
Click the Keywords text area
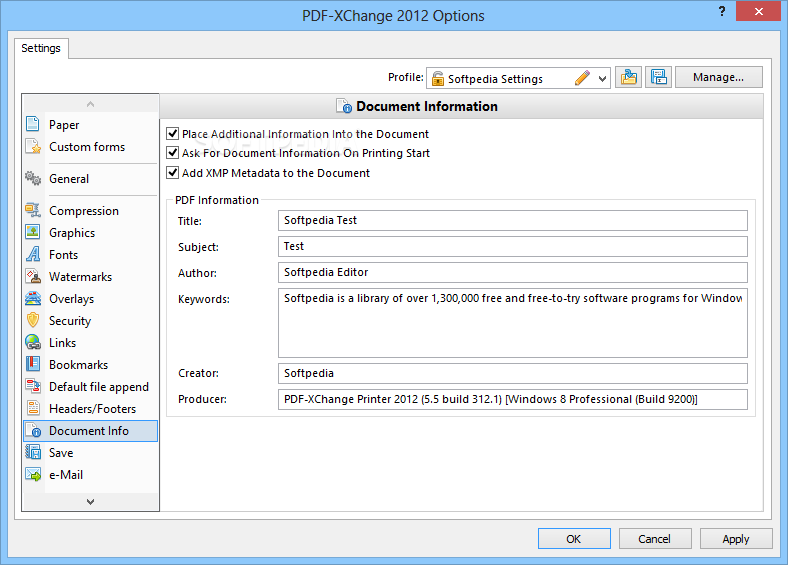click(513, 323)
